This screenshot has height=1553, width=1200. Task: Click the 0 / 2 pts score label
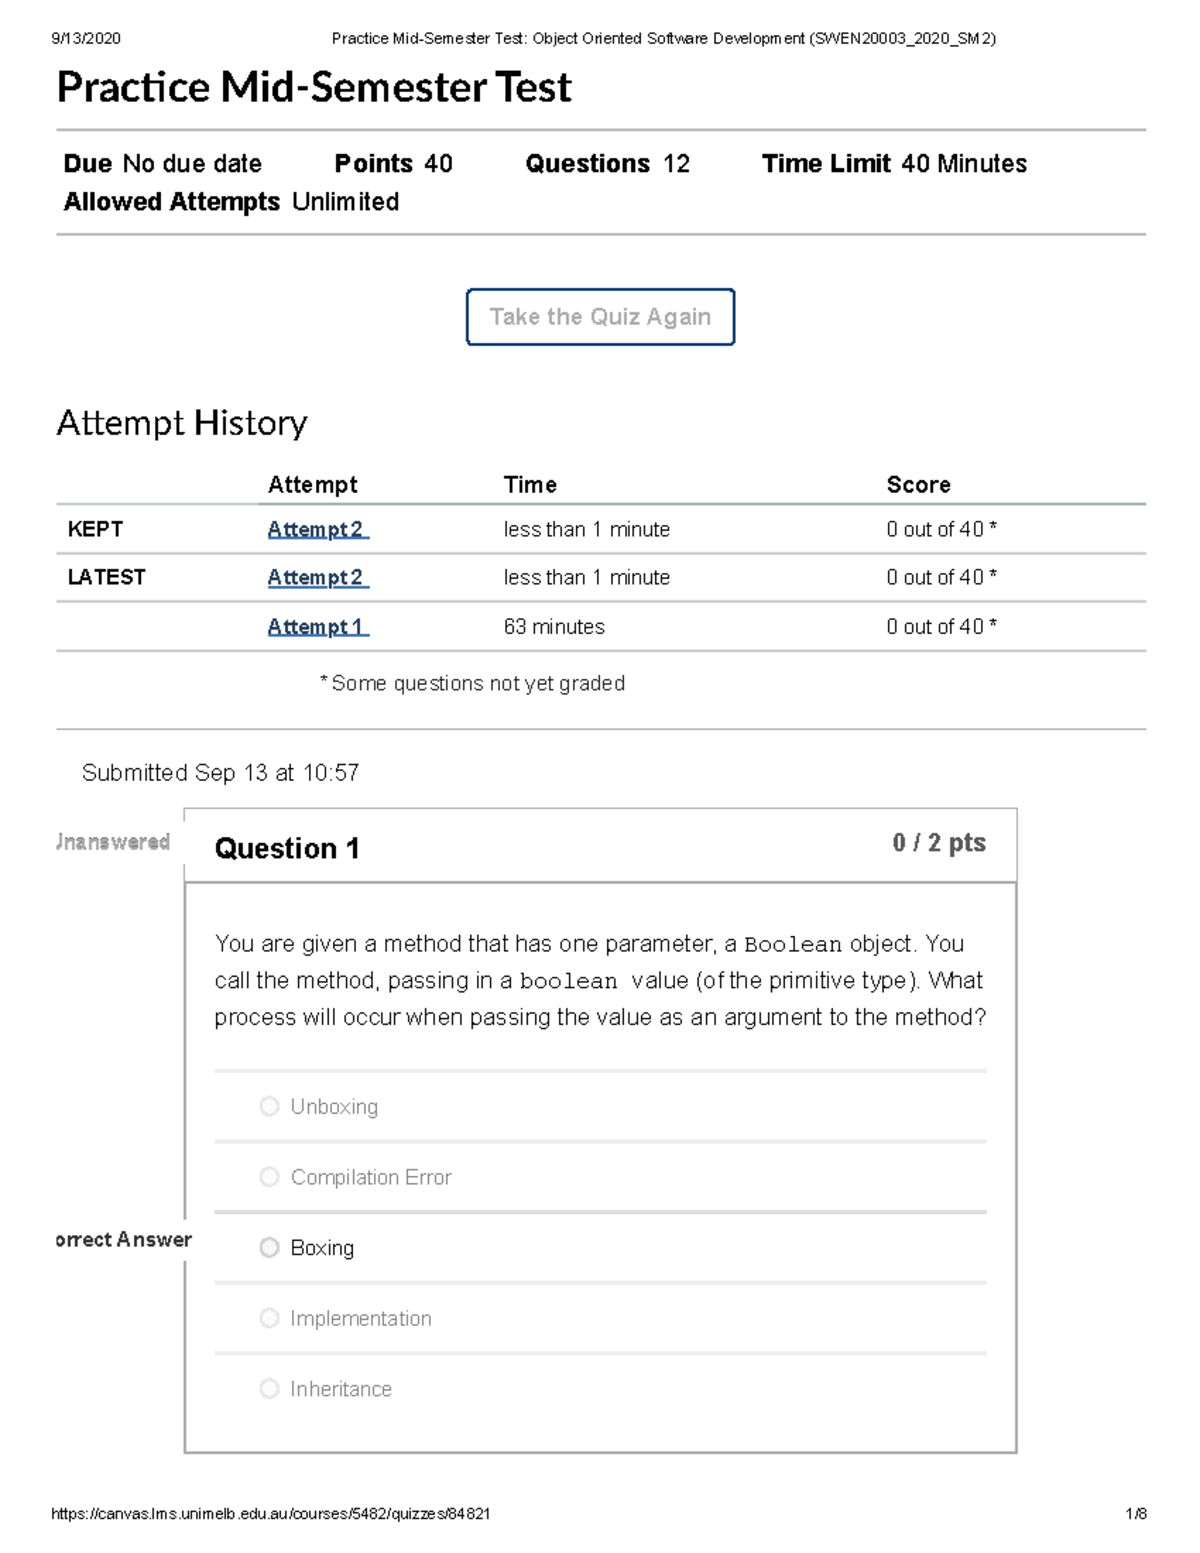pos(939,843)
